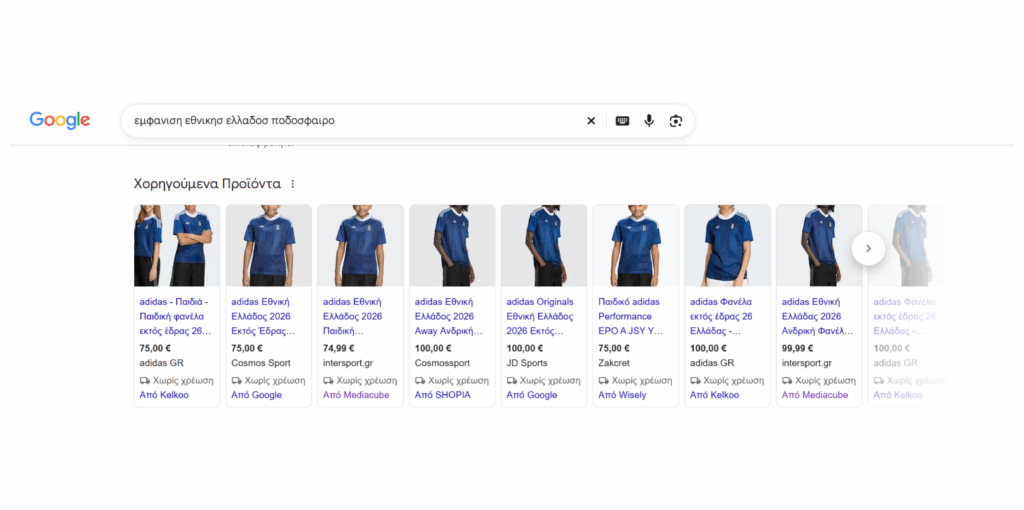This screenshot has width=1024, height=510.
Task: Click adidas GR 100,00 € product image
Action: tap(728, 246)
